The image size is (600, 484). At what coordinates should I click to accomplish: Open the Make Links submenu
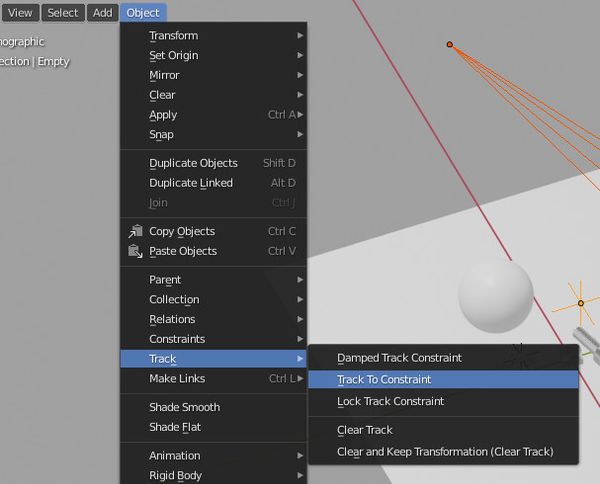point(214,379)
